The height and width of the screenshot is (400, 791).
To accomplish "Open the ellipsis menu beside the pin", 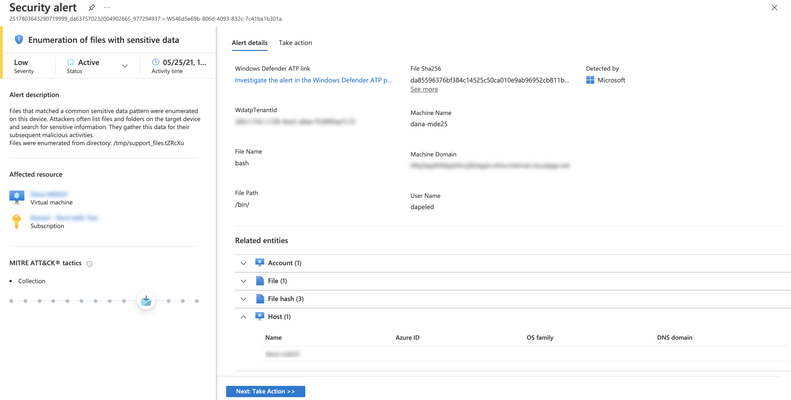I will point(106,8).
